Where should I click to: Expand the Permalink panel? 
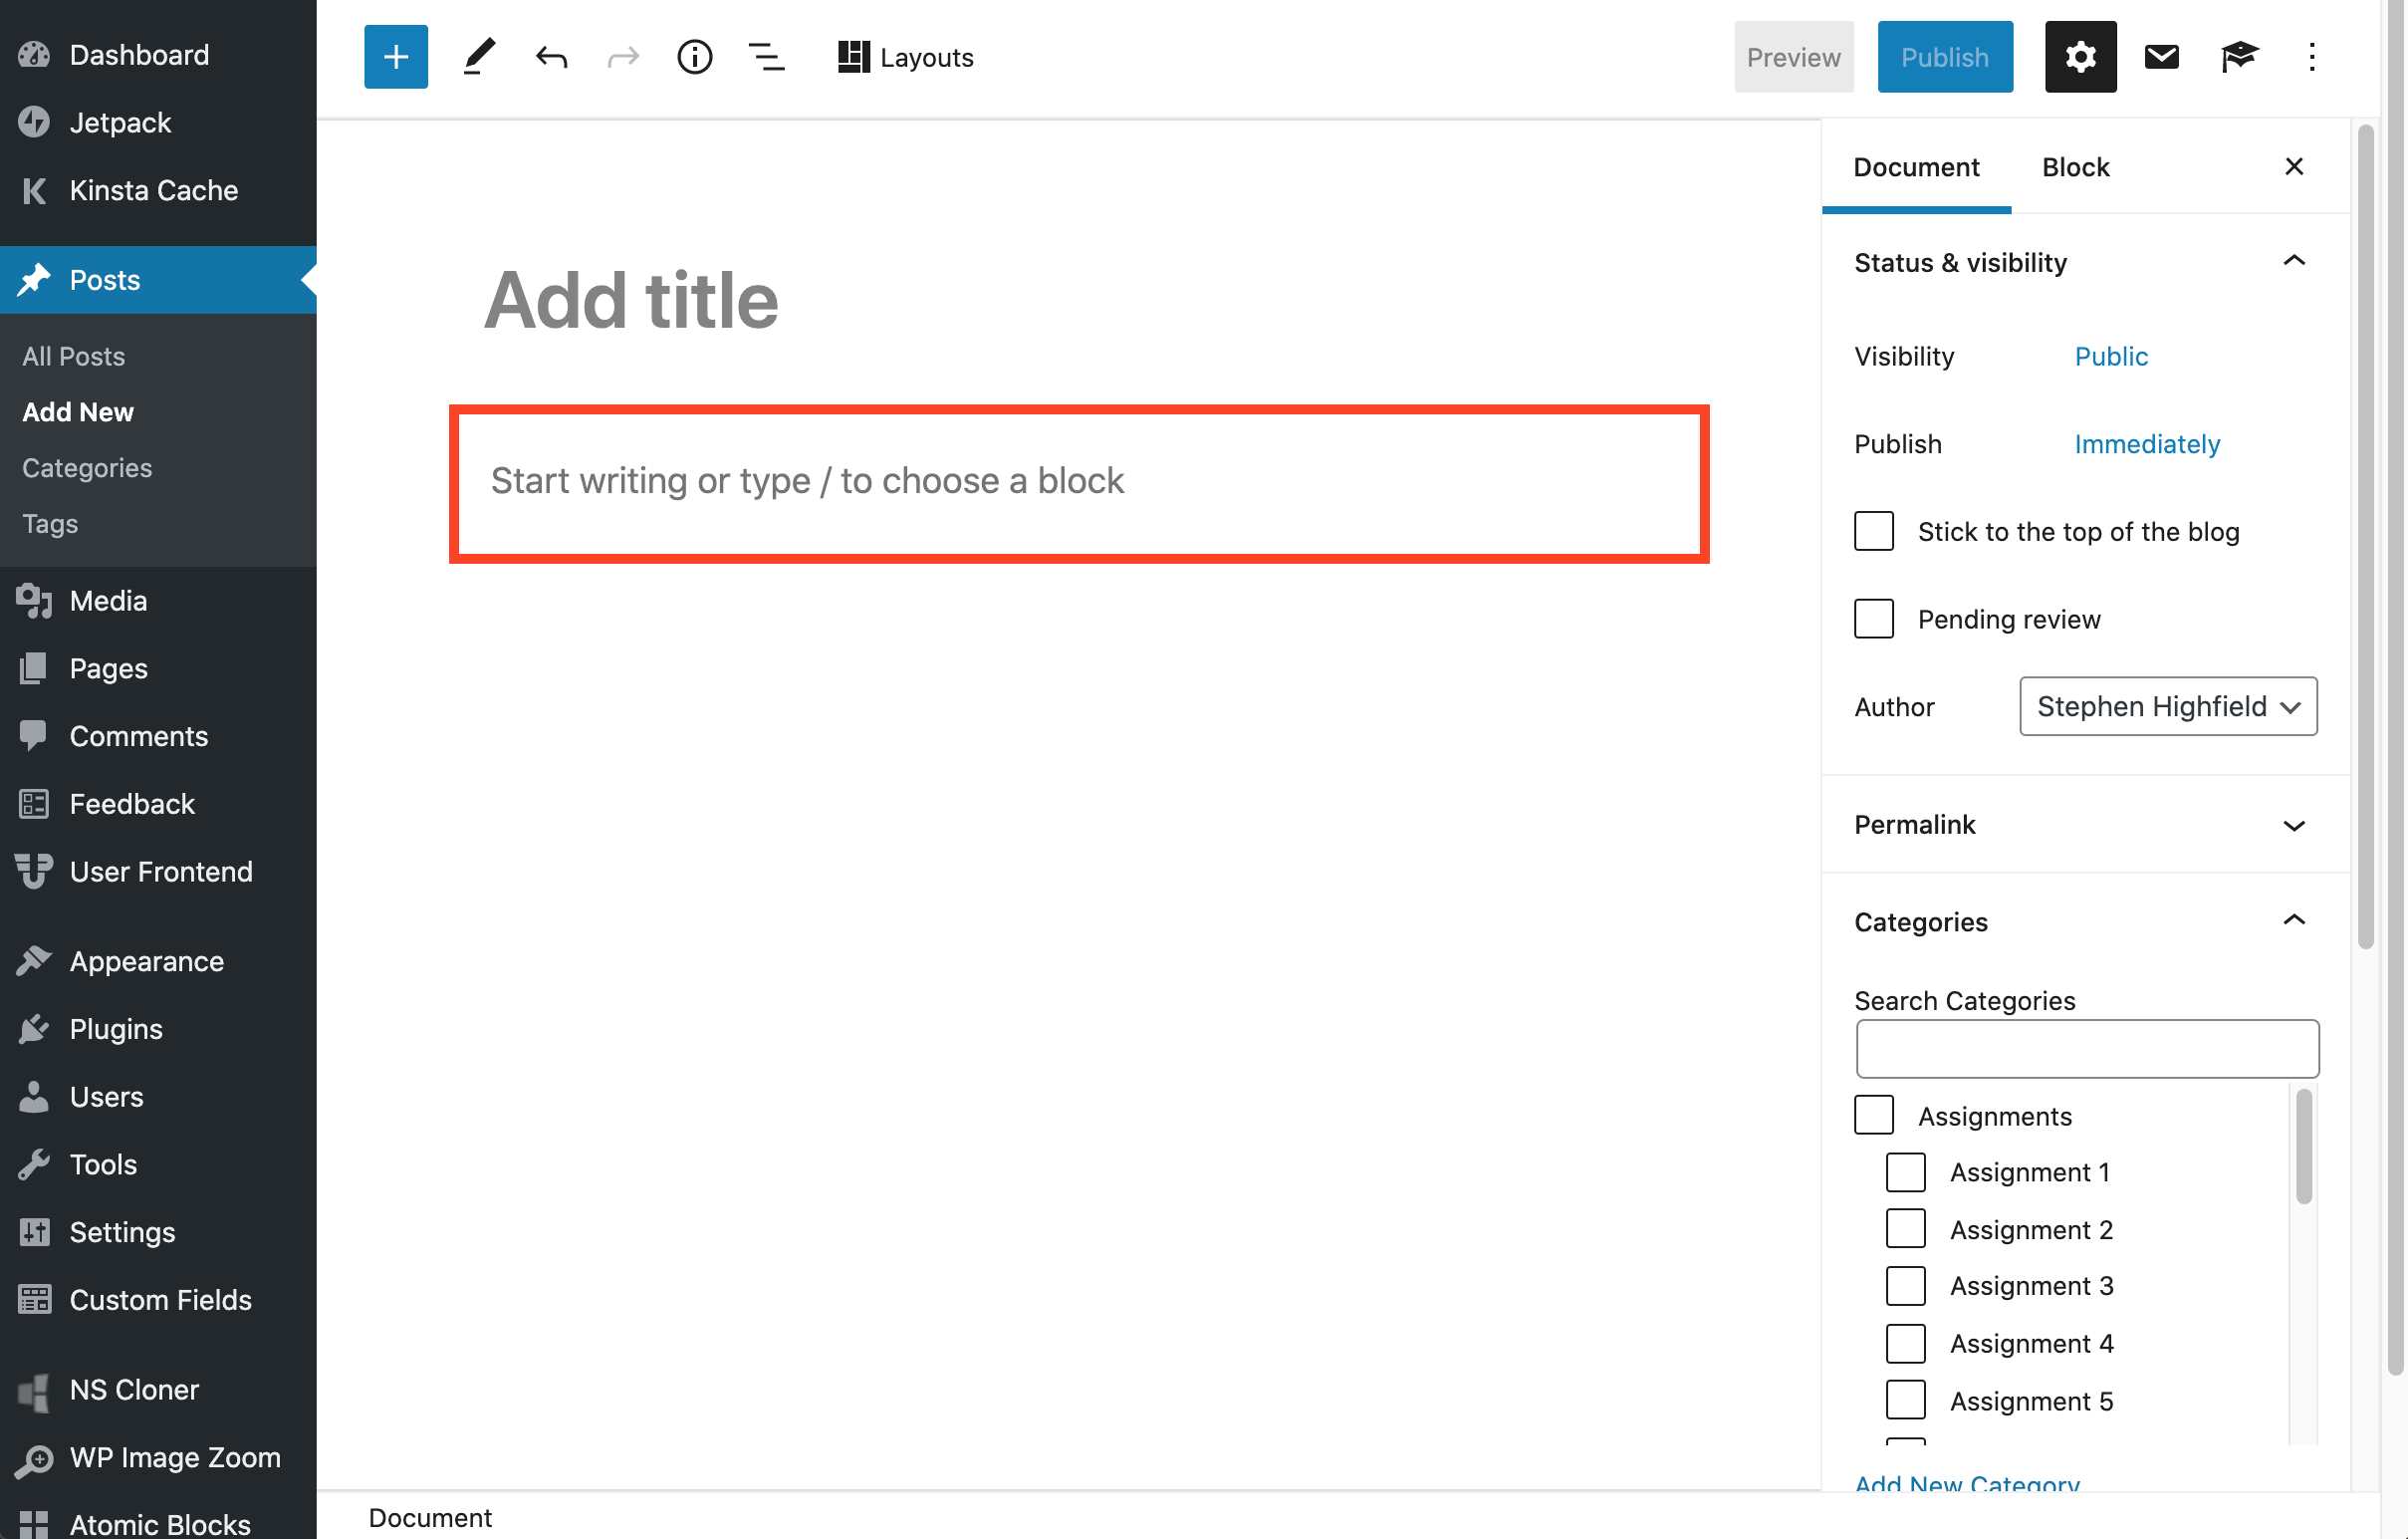(x=2085, y=824)
